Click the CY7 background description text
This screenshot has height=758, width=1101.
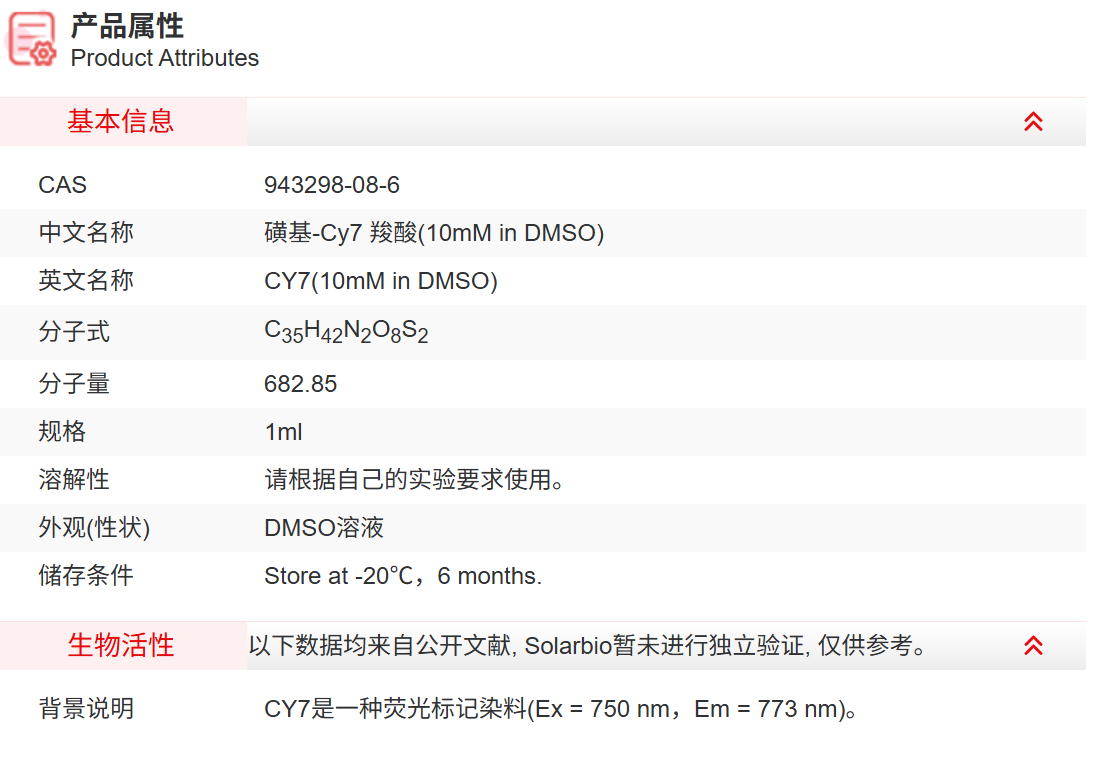coord(561,709)
